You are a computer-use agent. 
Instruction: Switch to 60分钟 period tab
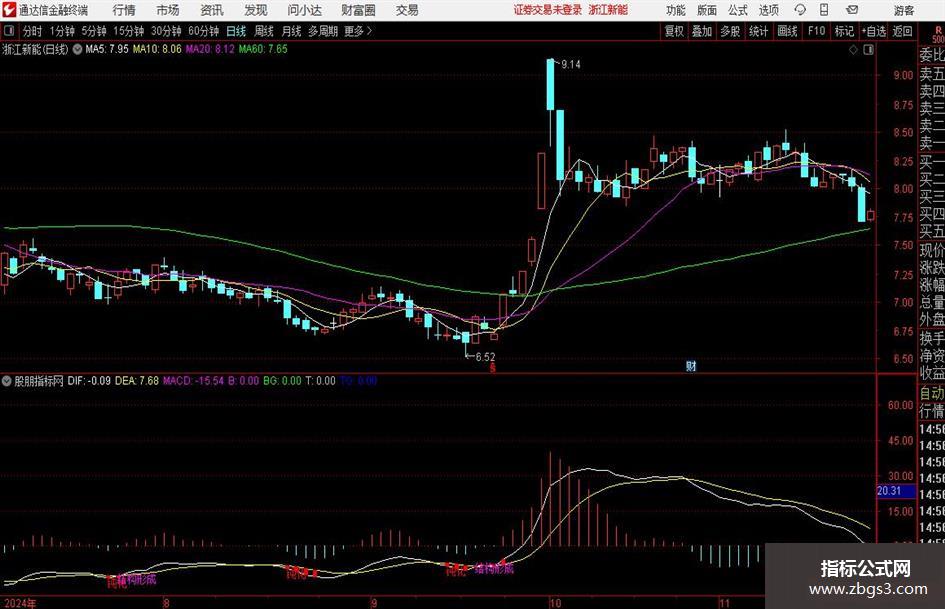point(203,31)
